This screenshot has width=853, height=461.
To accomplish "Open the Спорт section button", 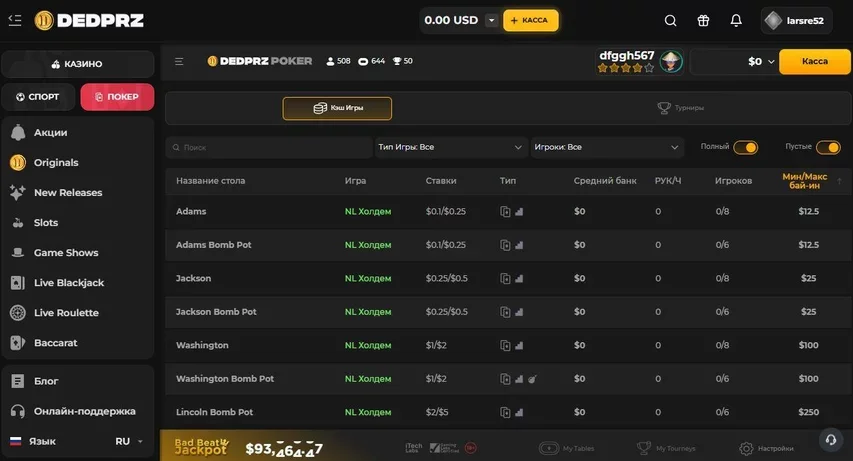I will [38, 97].
